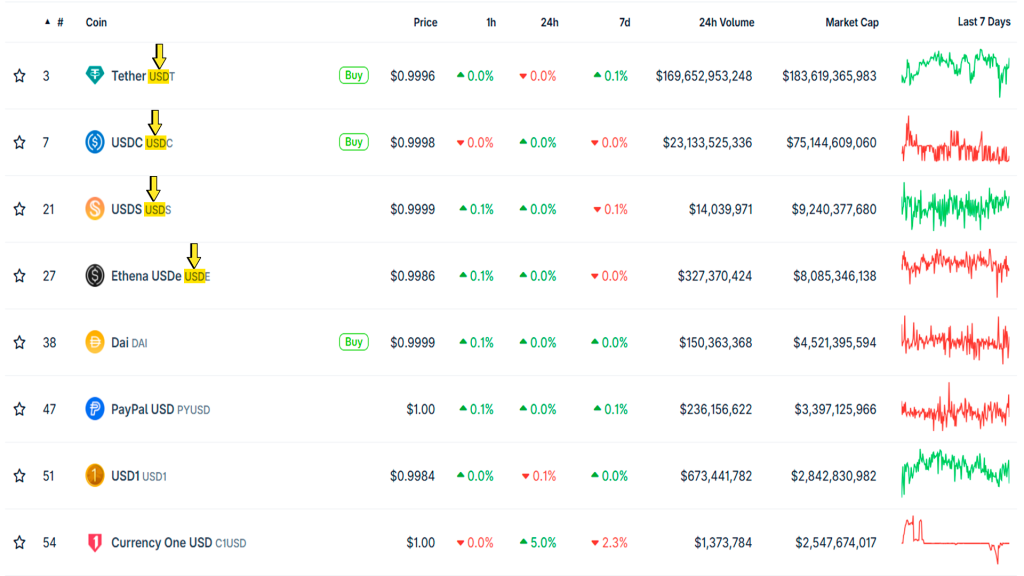
Task: Click the USD1 coin logo icon
Action: click(x=95, y=476)
